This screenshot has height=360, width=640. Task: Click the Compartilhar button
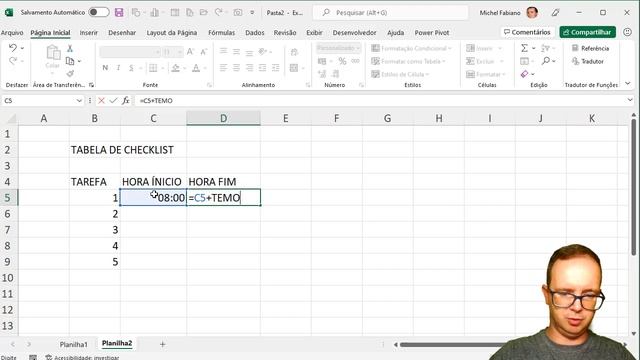point(588,32)
